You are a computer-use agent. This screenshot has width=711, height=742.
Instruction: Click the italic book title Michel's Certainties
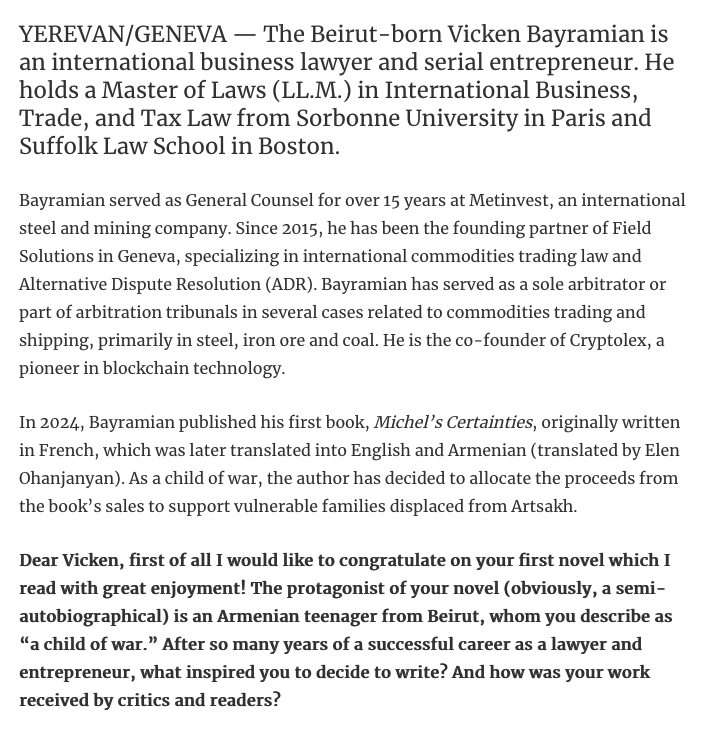pyautogui.click(x=453, y=422)
